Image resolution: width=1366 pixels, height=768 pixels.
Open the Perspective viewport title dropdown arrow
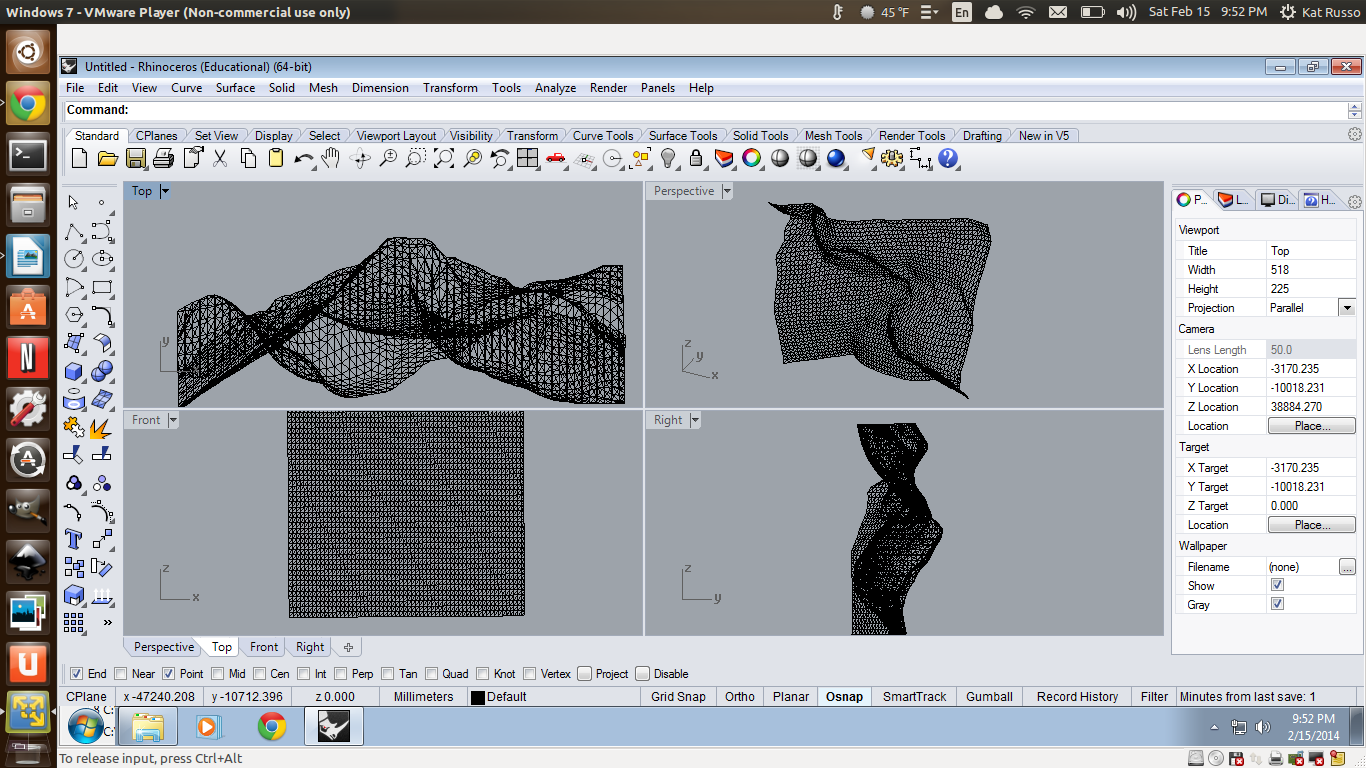coord(727,191)
